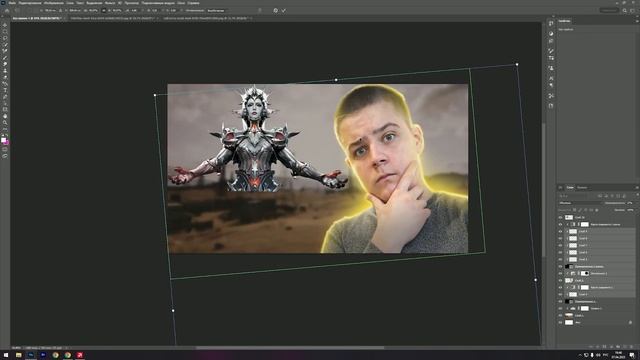Cancel the transform with the circle-slash icon
The height and width of the screenshot is (360, 640).
(276, 11)
